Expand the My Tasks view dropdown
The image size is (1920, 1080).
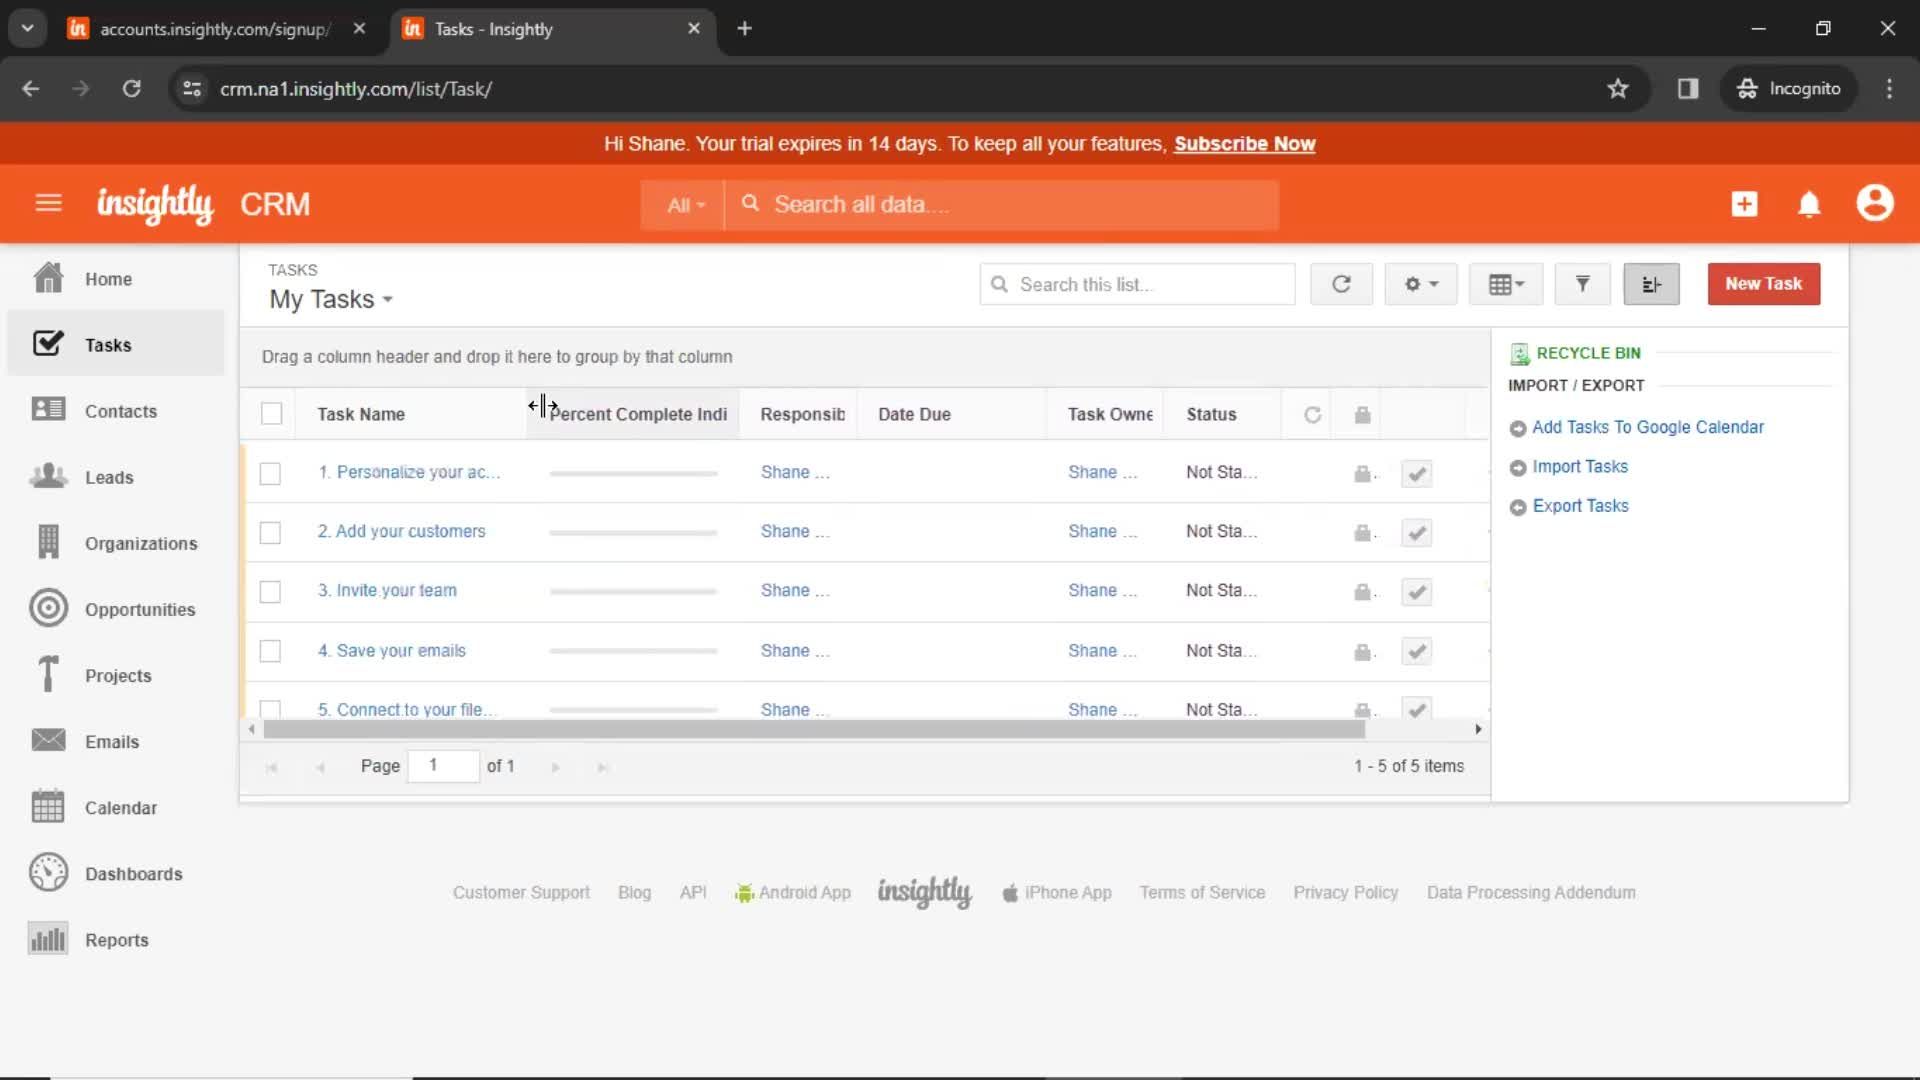pos(331,299)
